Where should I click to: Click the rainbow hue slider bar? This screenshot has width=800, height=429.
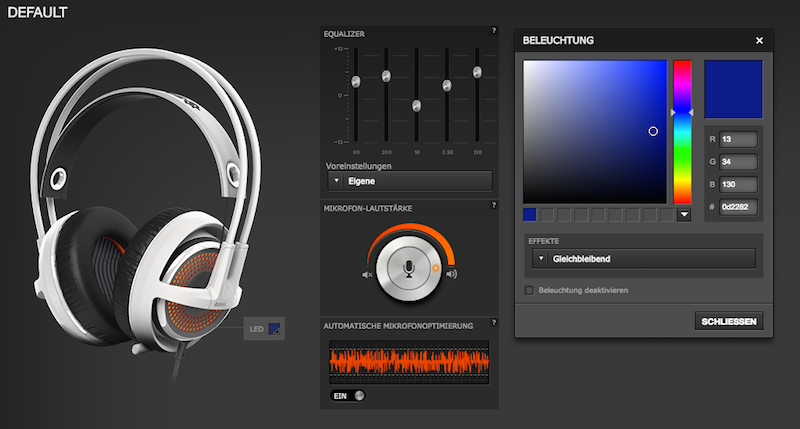coord(682,130)
